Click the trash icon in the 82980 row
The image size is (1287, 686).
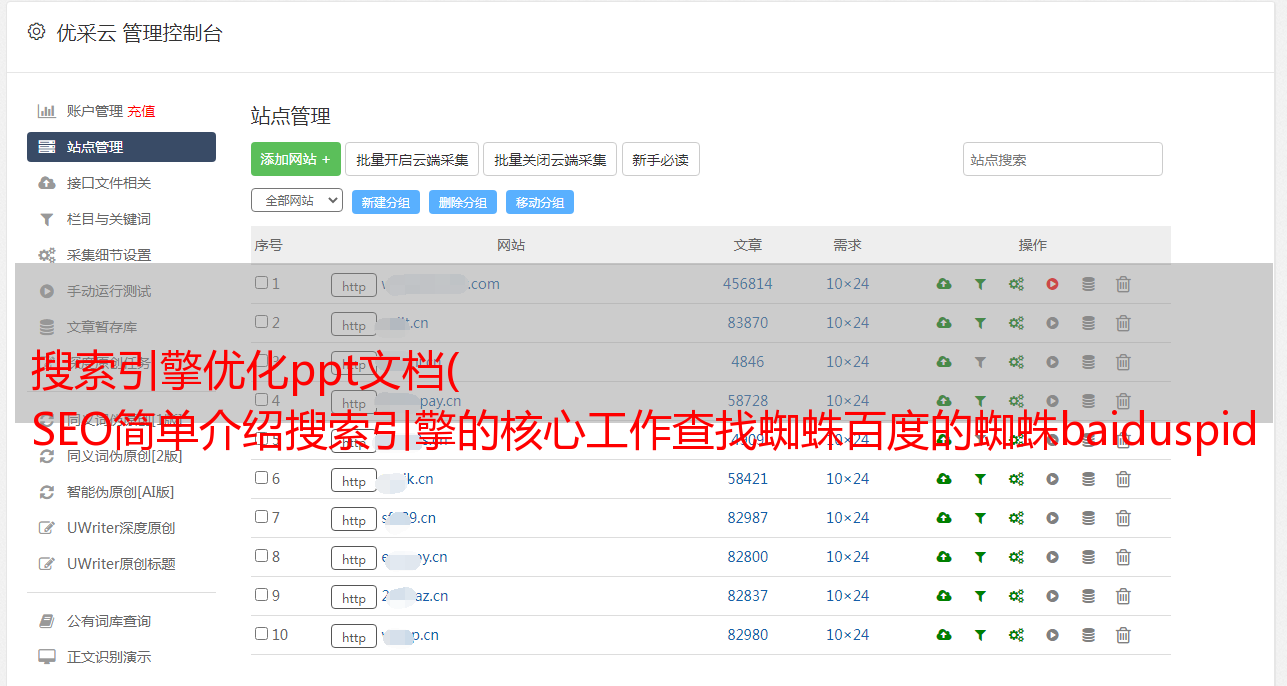coord(1123,635)
